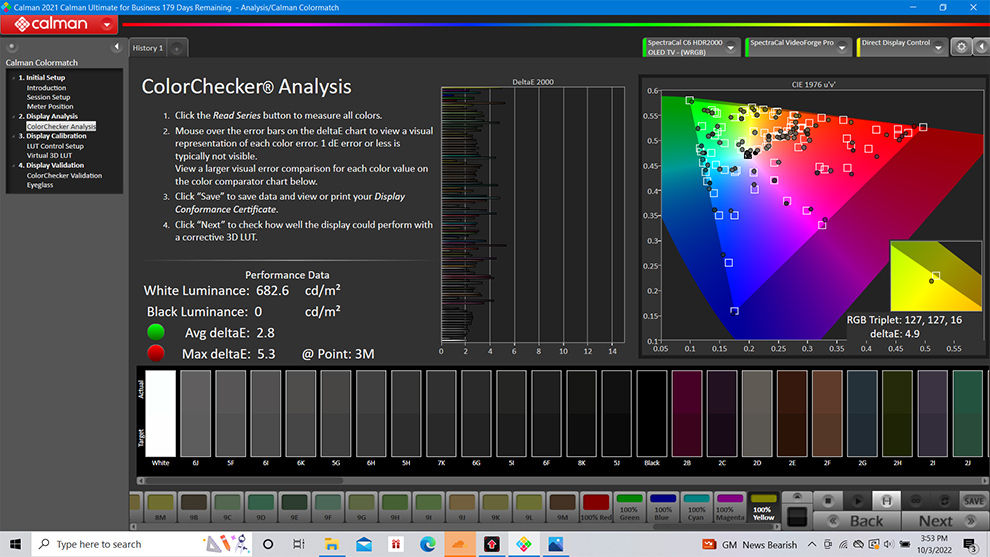Select the 2F comparator swatch
The width and height of the screenshot is (990, 557).
pos(827,413)
